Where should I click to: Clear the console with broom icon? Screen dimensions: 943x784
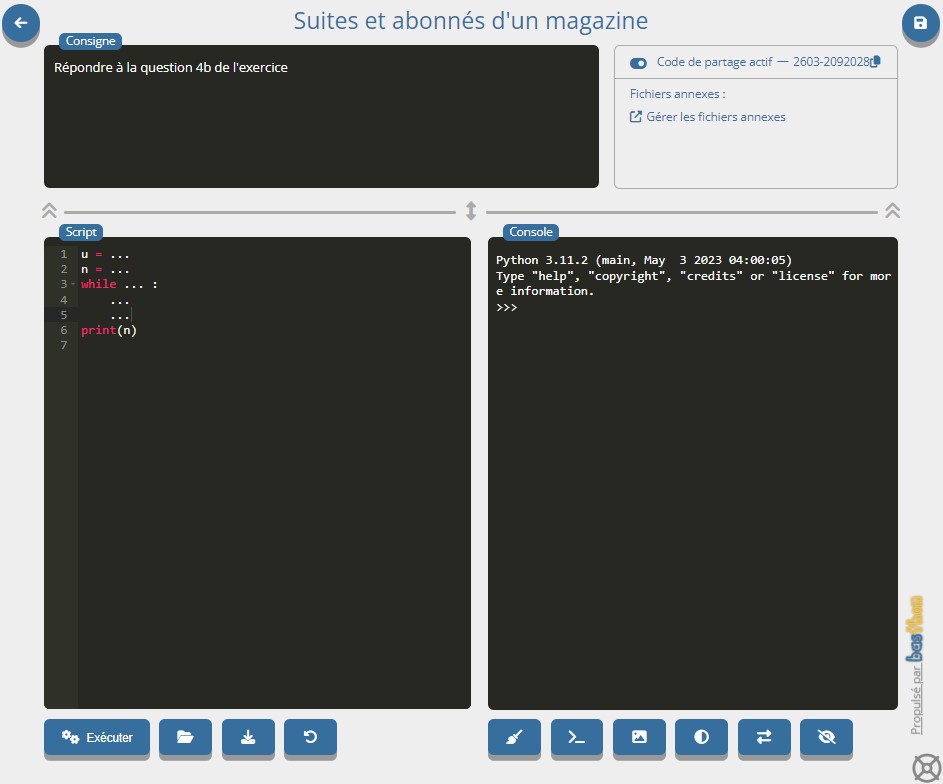click(514, 737)
